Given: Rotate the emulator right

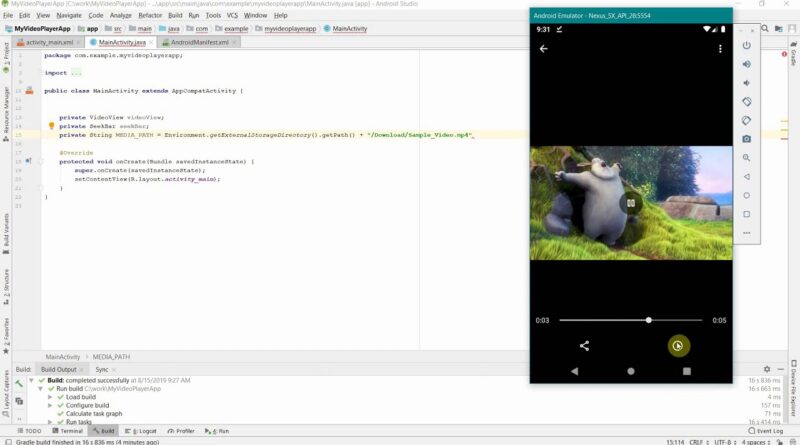Looking at the screenshot, I should tap(746, 120).
